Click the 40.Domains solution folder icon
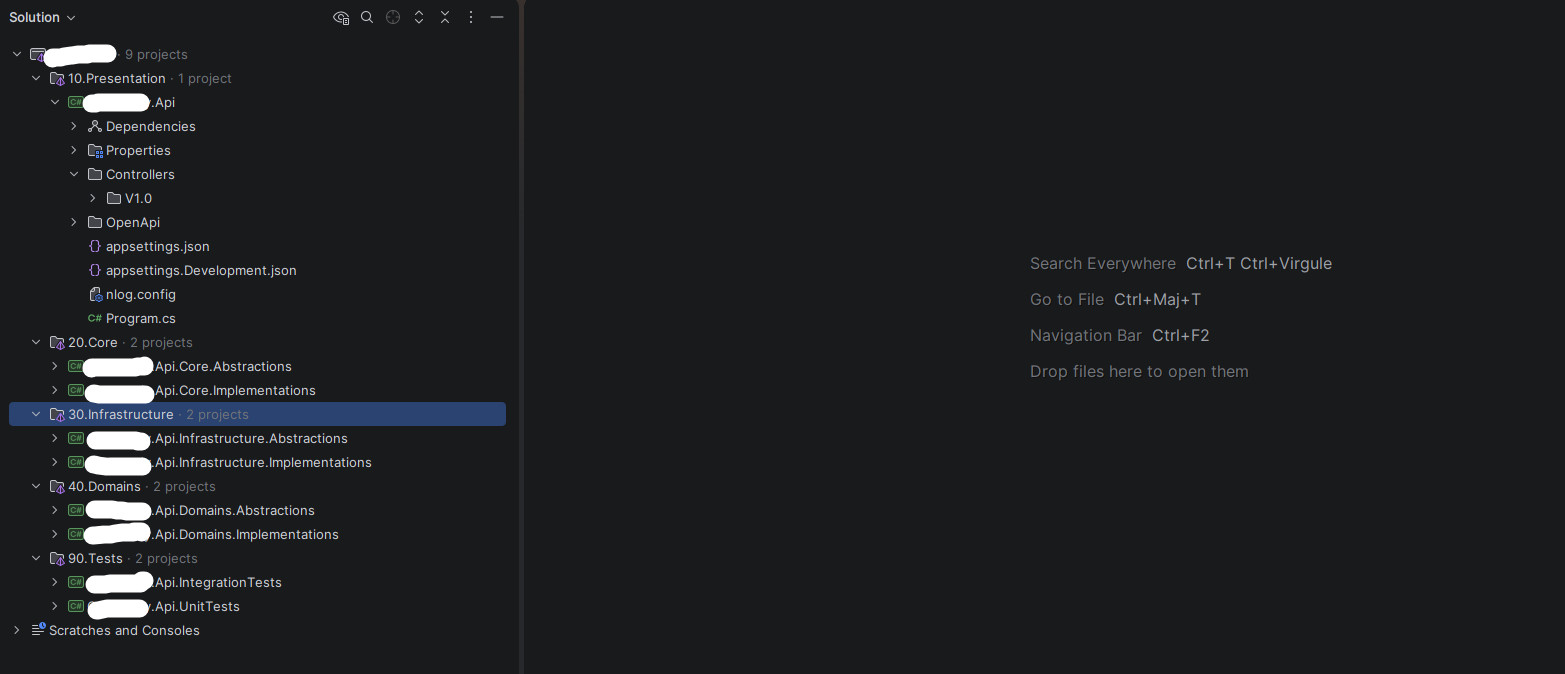 (57, 486)
